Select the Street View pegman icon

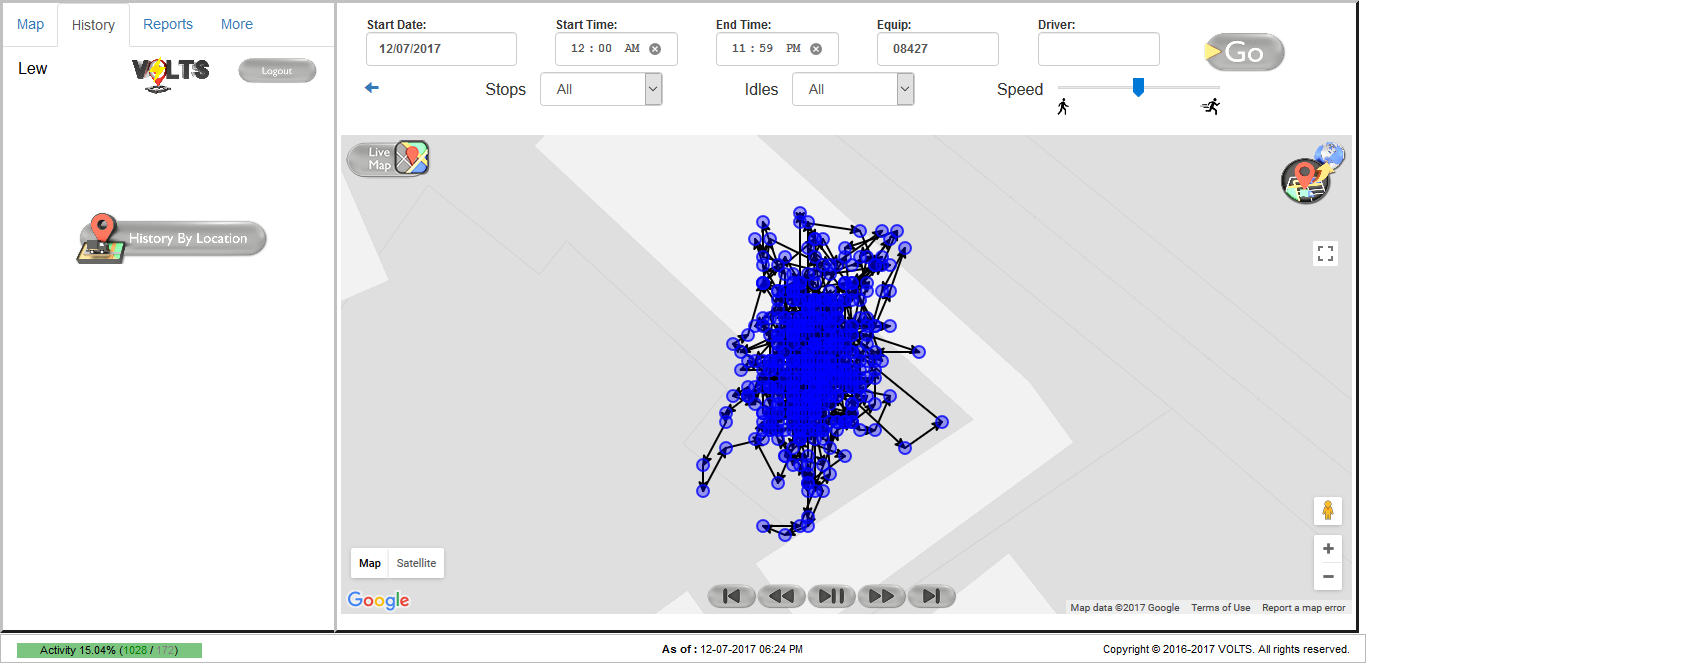coord(1327,511)
